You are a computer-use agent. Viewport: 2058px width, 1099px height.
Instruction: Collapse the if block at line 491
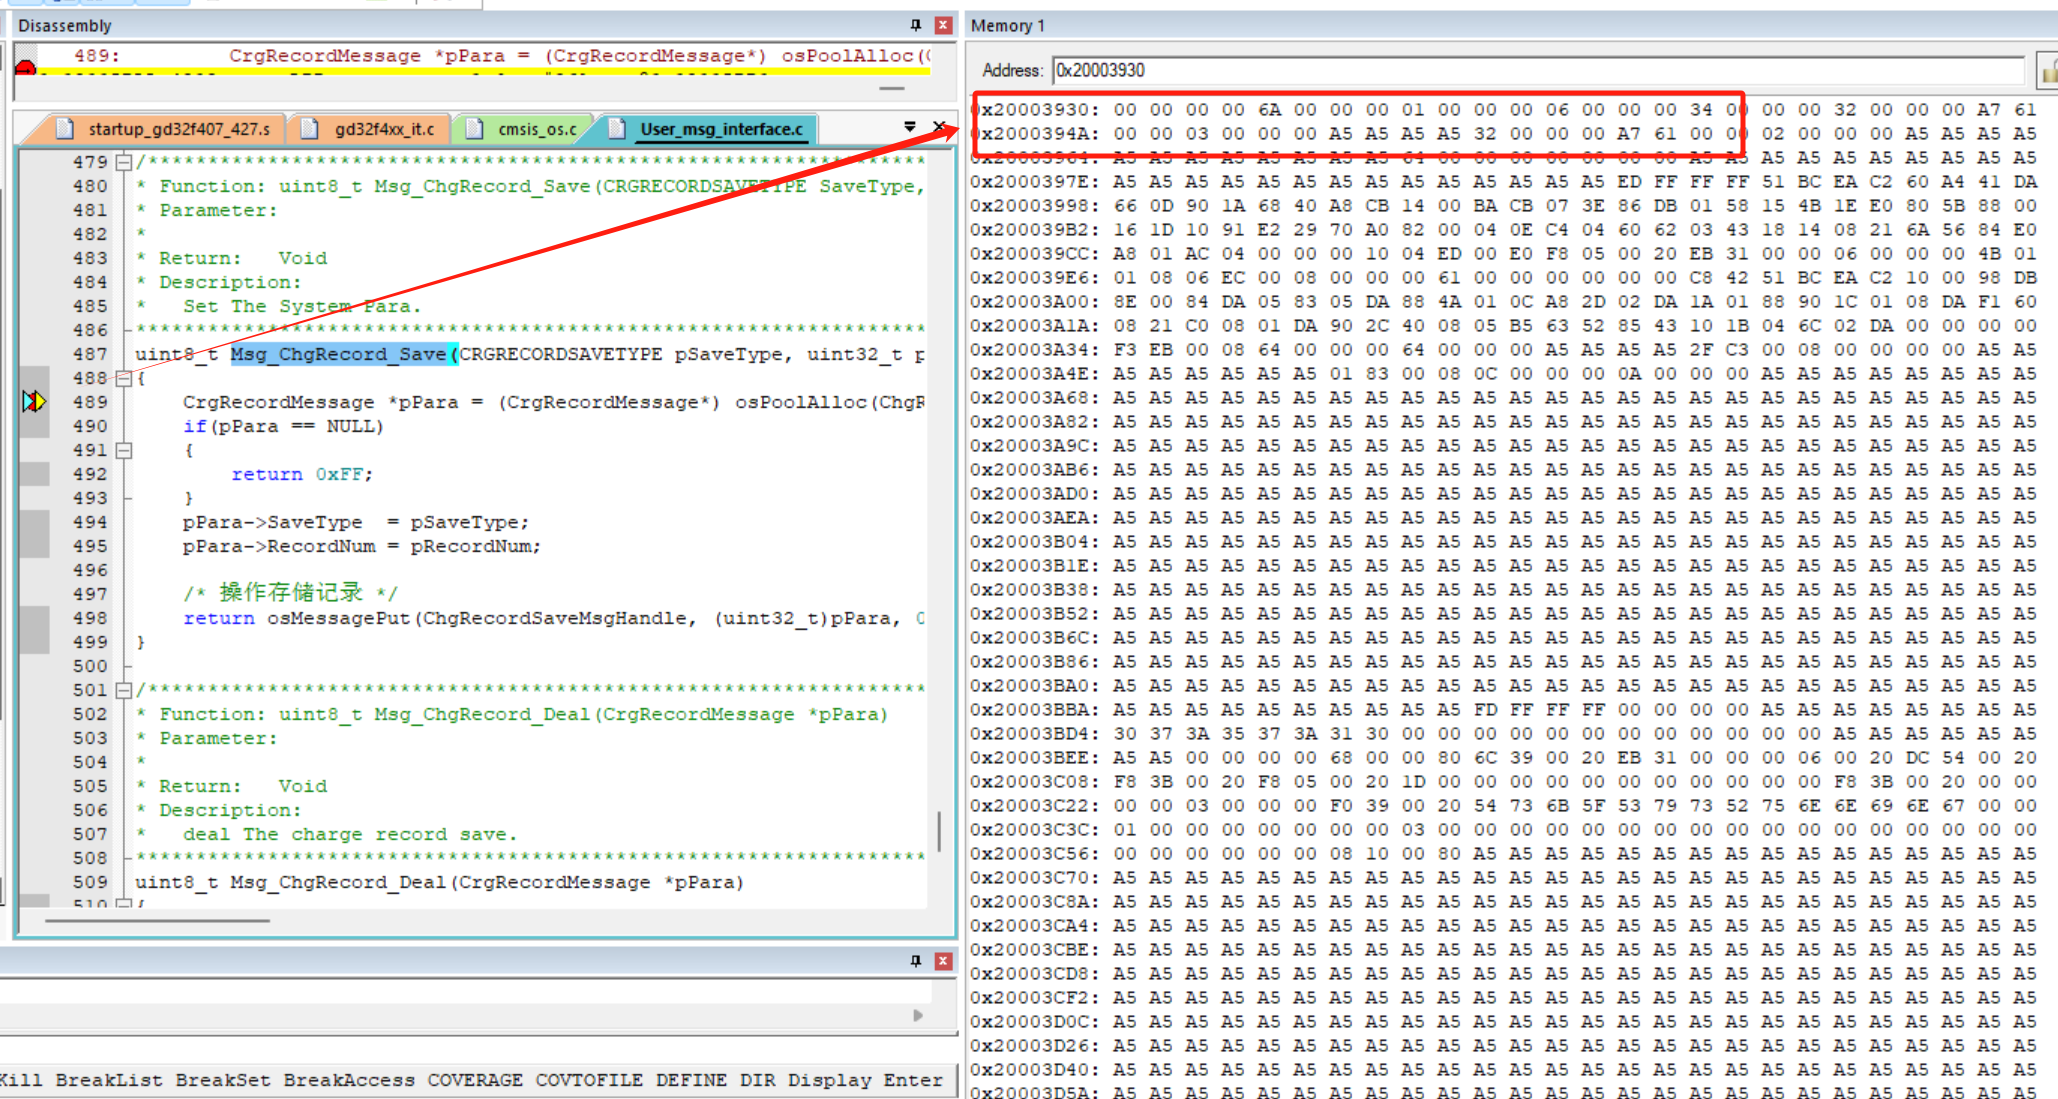(x=124, y=450)
